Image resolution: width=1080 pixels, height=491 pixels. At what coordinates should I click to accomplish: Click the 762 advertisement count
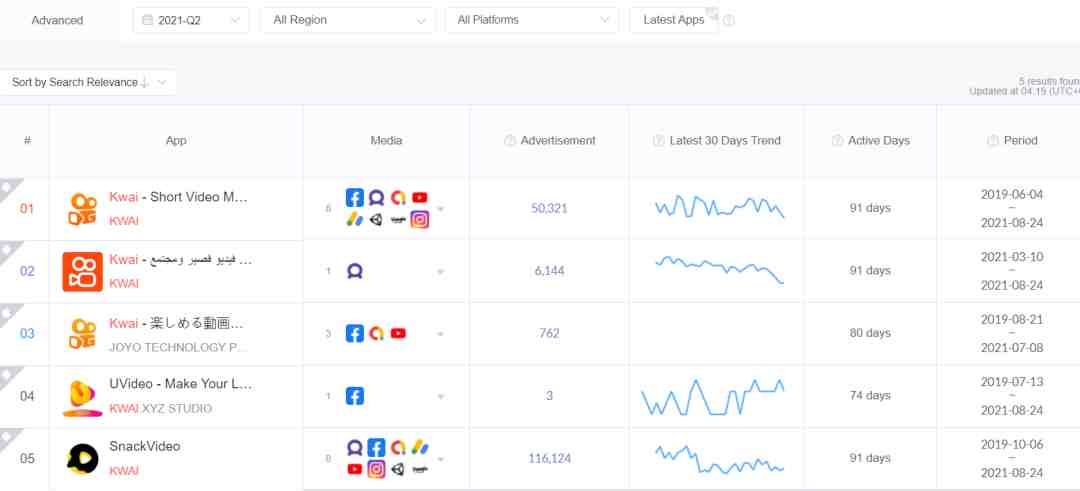tap(549, 333)
